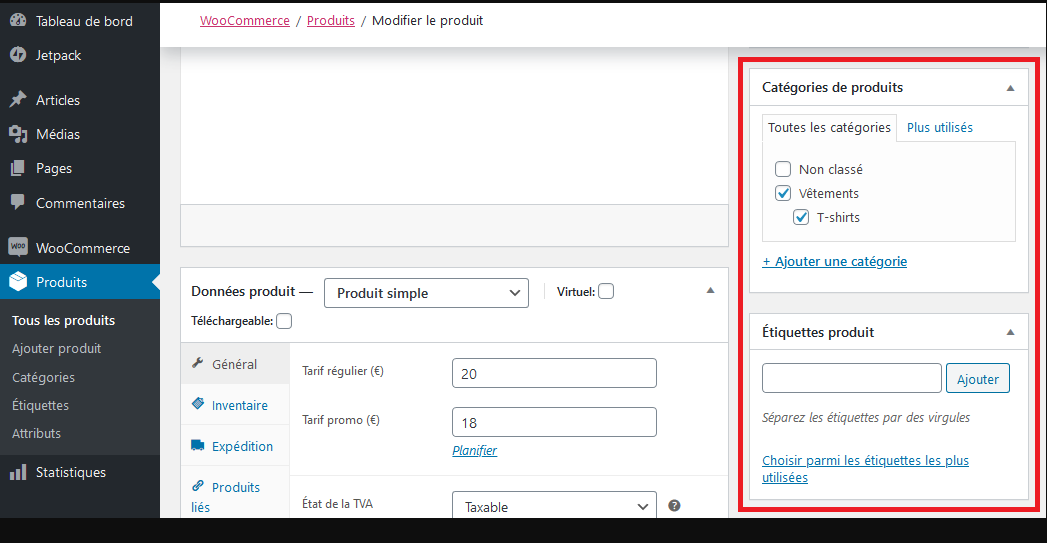Click the Articles pushpin icon

tap(18, 100)
